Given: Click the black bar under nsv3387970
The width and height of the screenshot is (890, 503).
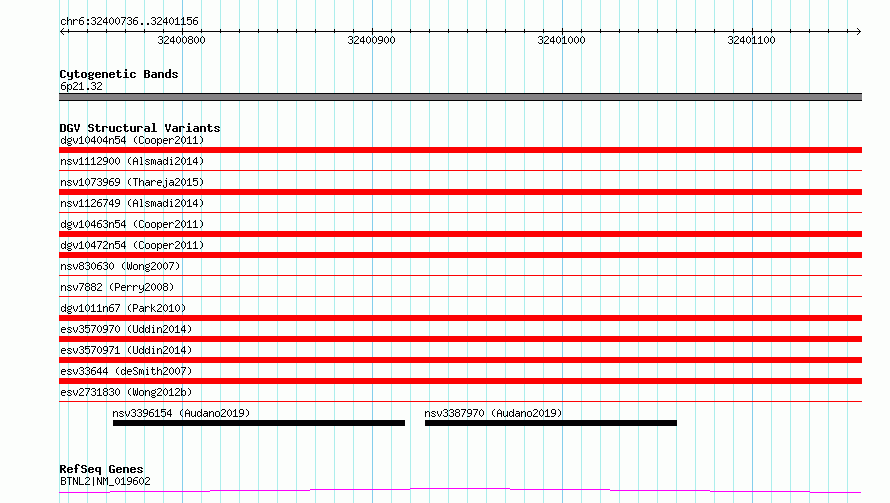Looking at the screenshot, I should coord(551,423).
